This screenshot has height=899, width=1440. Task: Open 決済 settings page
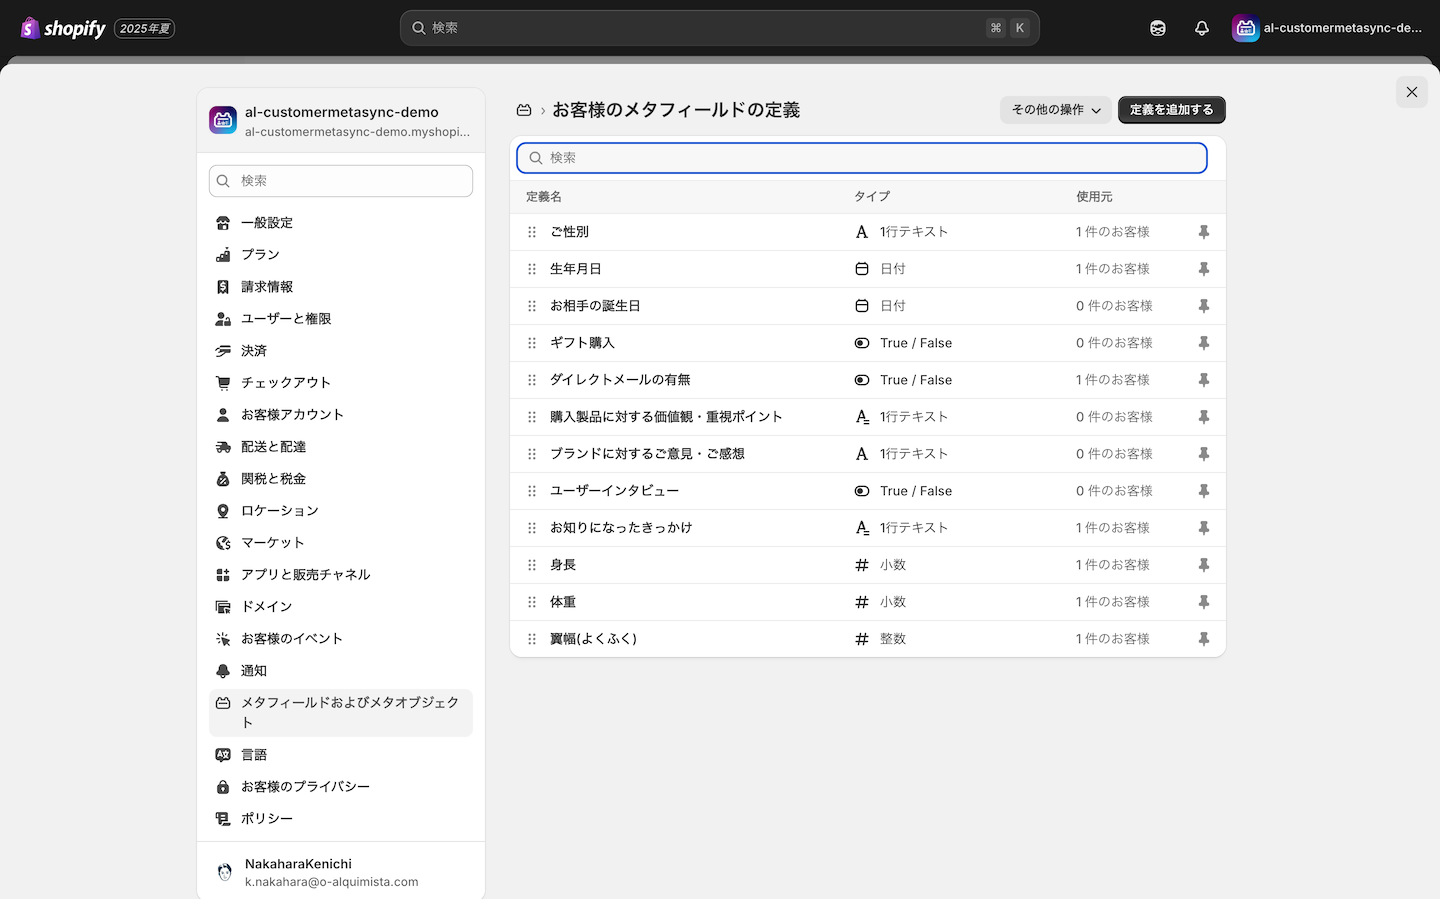click(x=341, y=351)
